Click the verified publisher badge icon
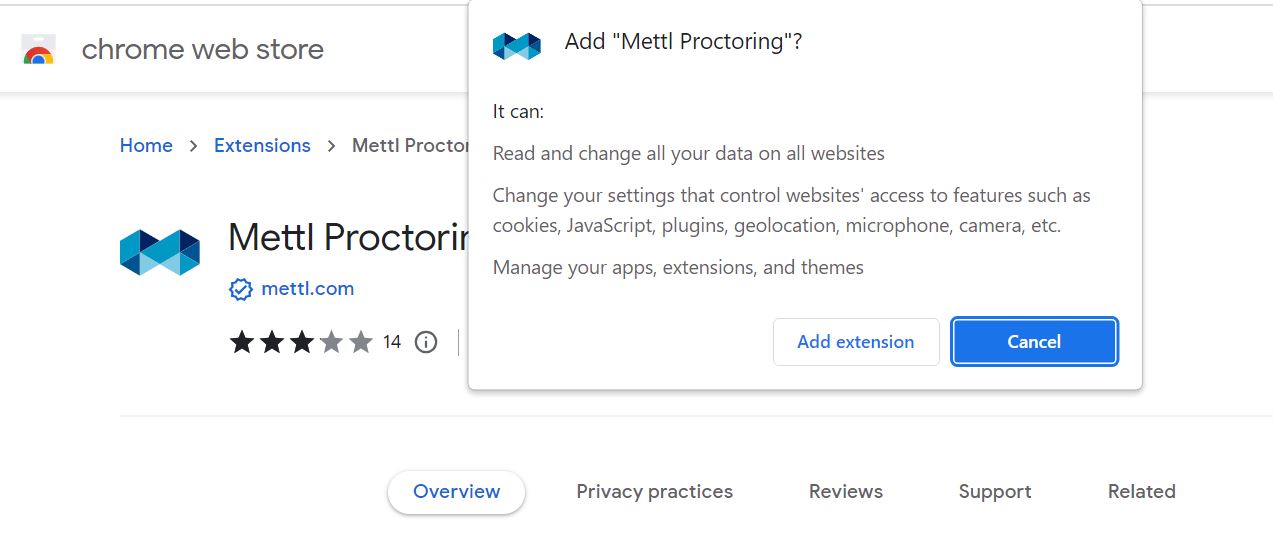 point(241,289)
